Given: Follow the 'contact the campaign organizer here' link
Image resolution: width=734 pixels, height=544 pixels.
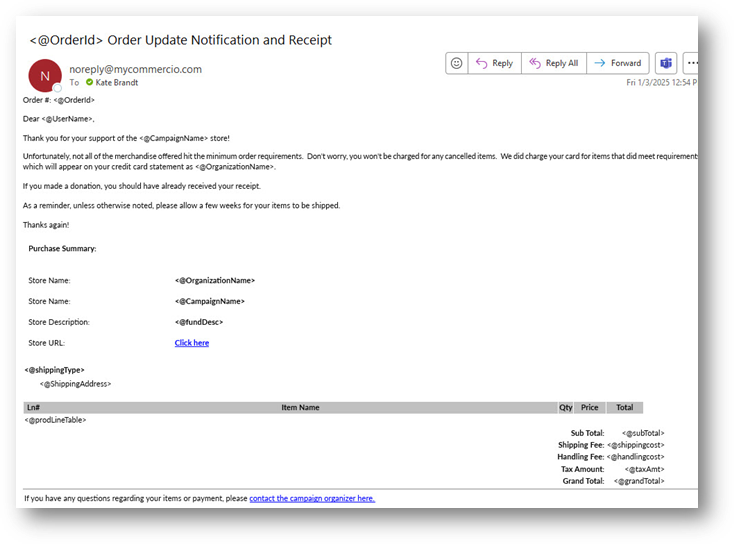Looking at the screenshot, I should (x=312, y=498).
